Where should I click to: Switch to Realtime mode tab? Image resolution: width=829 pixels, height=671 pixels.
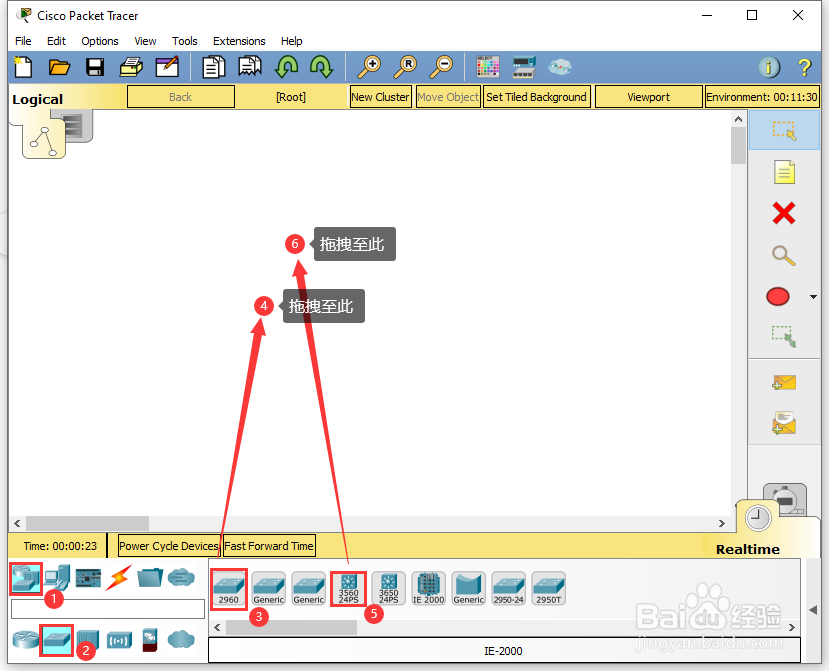[x=758, y=518]
